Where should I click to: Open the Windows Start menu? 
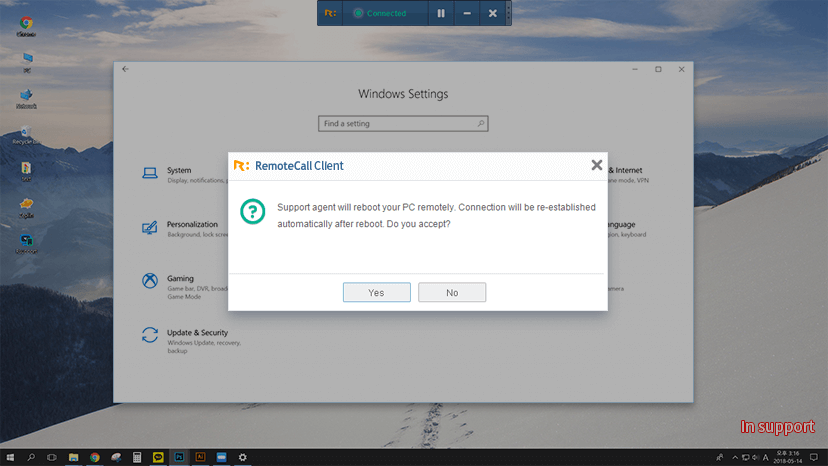pyautogui.click(x=10, y=457)
